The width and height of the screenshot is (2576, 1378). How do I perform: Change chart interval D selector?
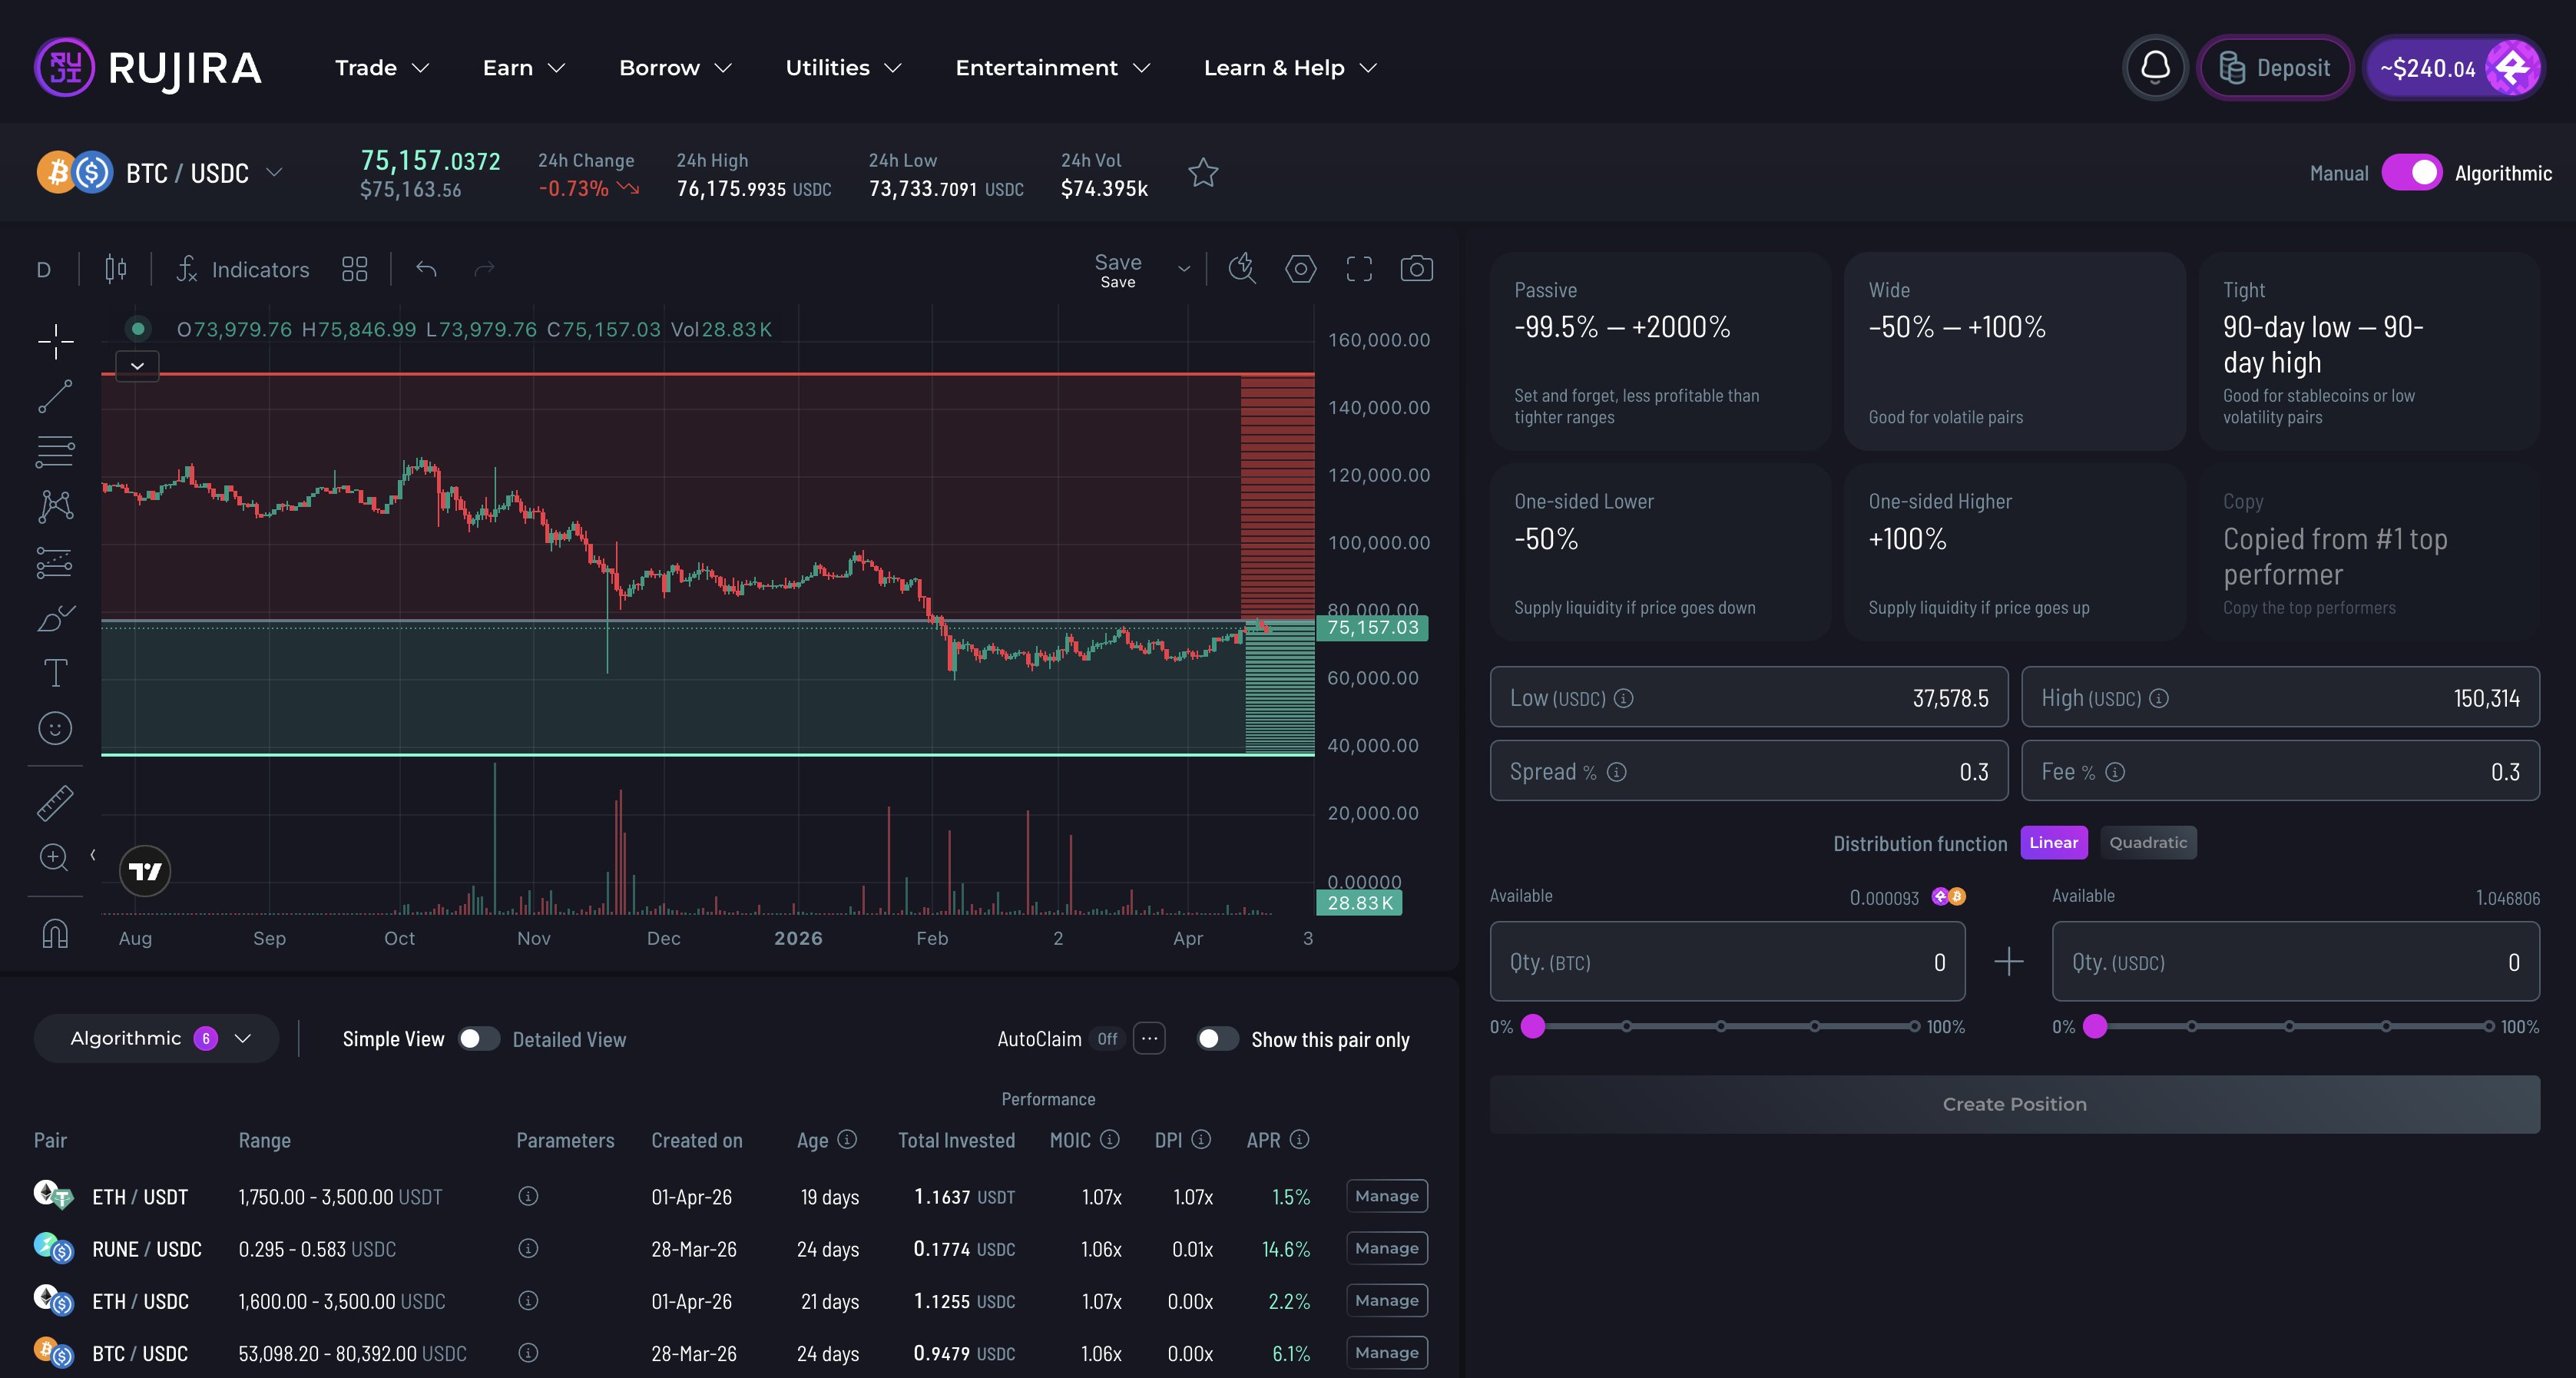point(43,270)
